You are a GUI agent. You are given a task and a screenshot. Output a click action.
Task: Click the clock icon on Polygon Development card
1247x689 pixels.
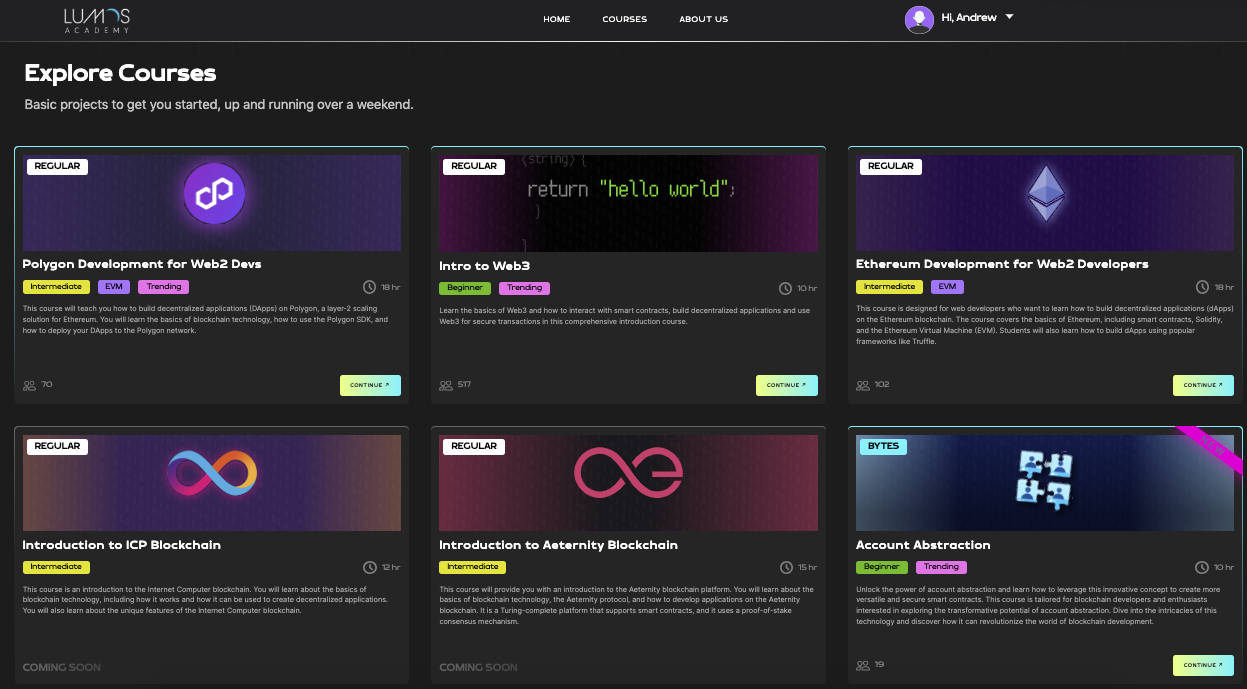click(370, 288)
